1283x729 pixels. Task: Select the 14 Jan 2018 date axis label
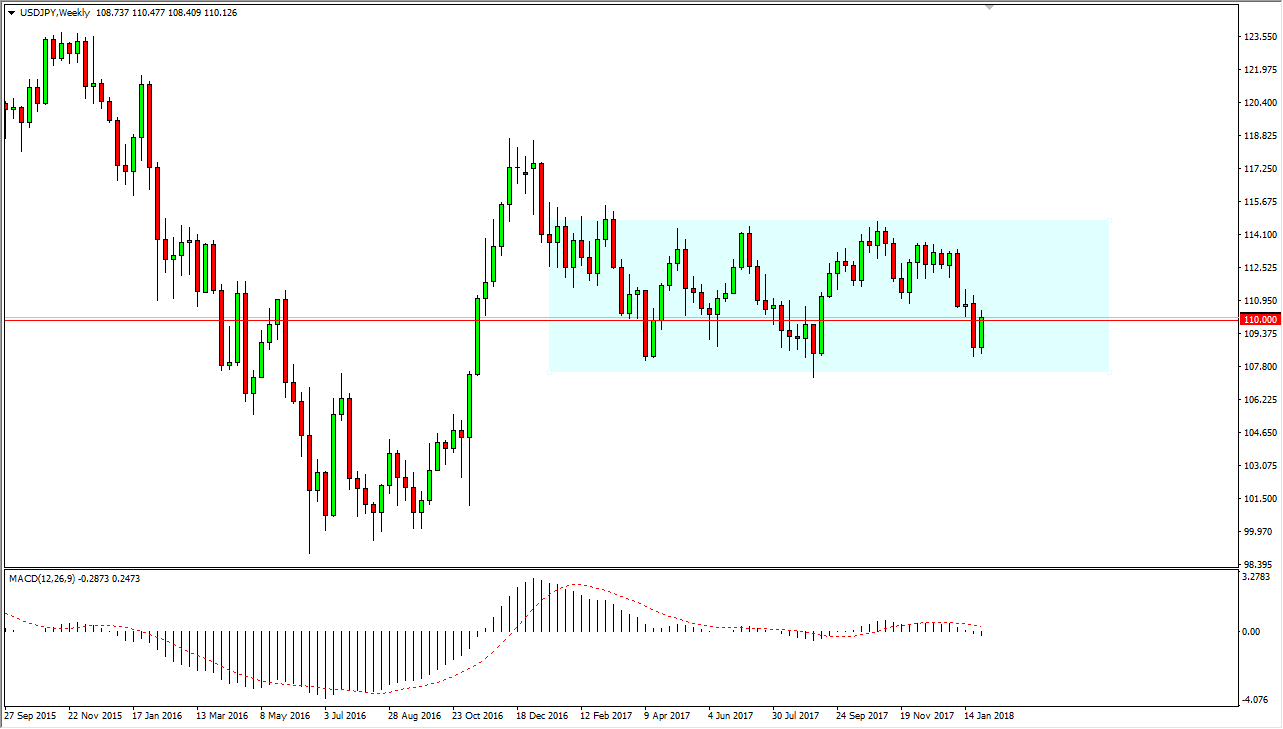tap(988, 716)
